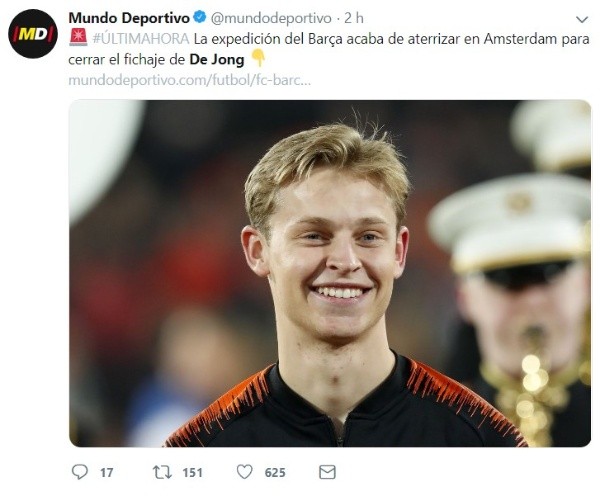Open the 2 h tweet timestamp

354,18
